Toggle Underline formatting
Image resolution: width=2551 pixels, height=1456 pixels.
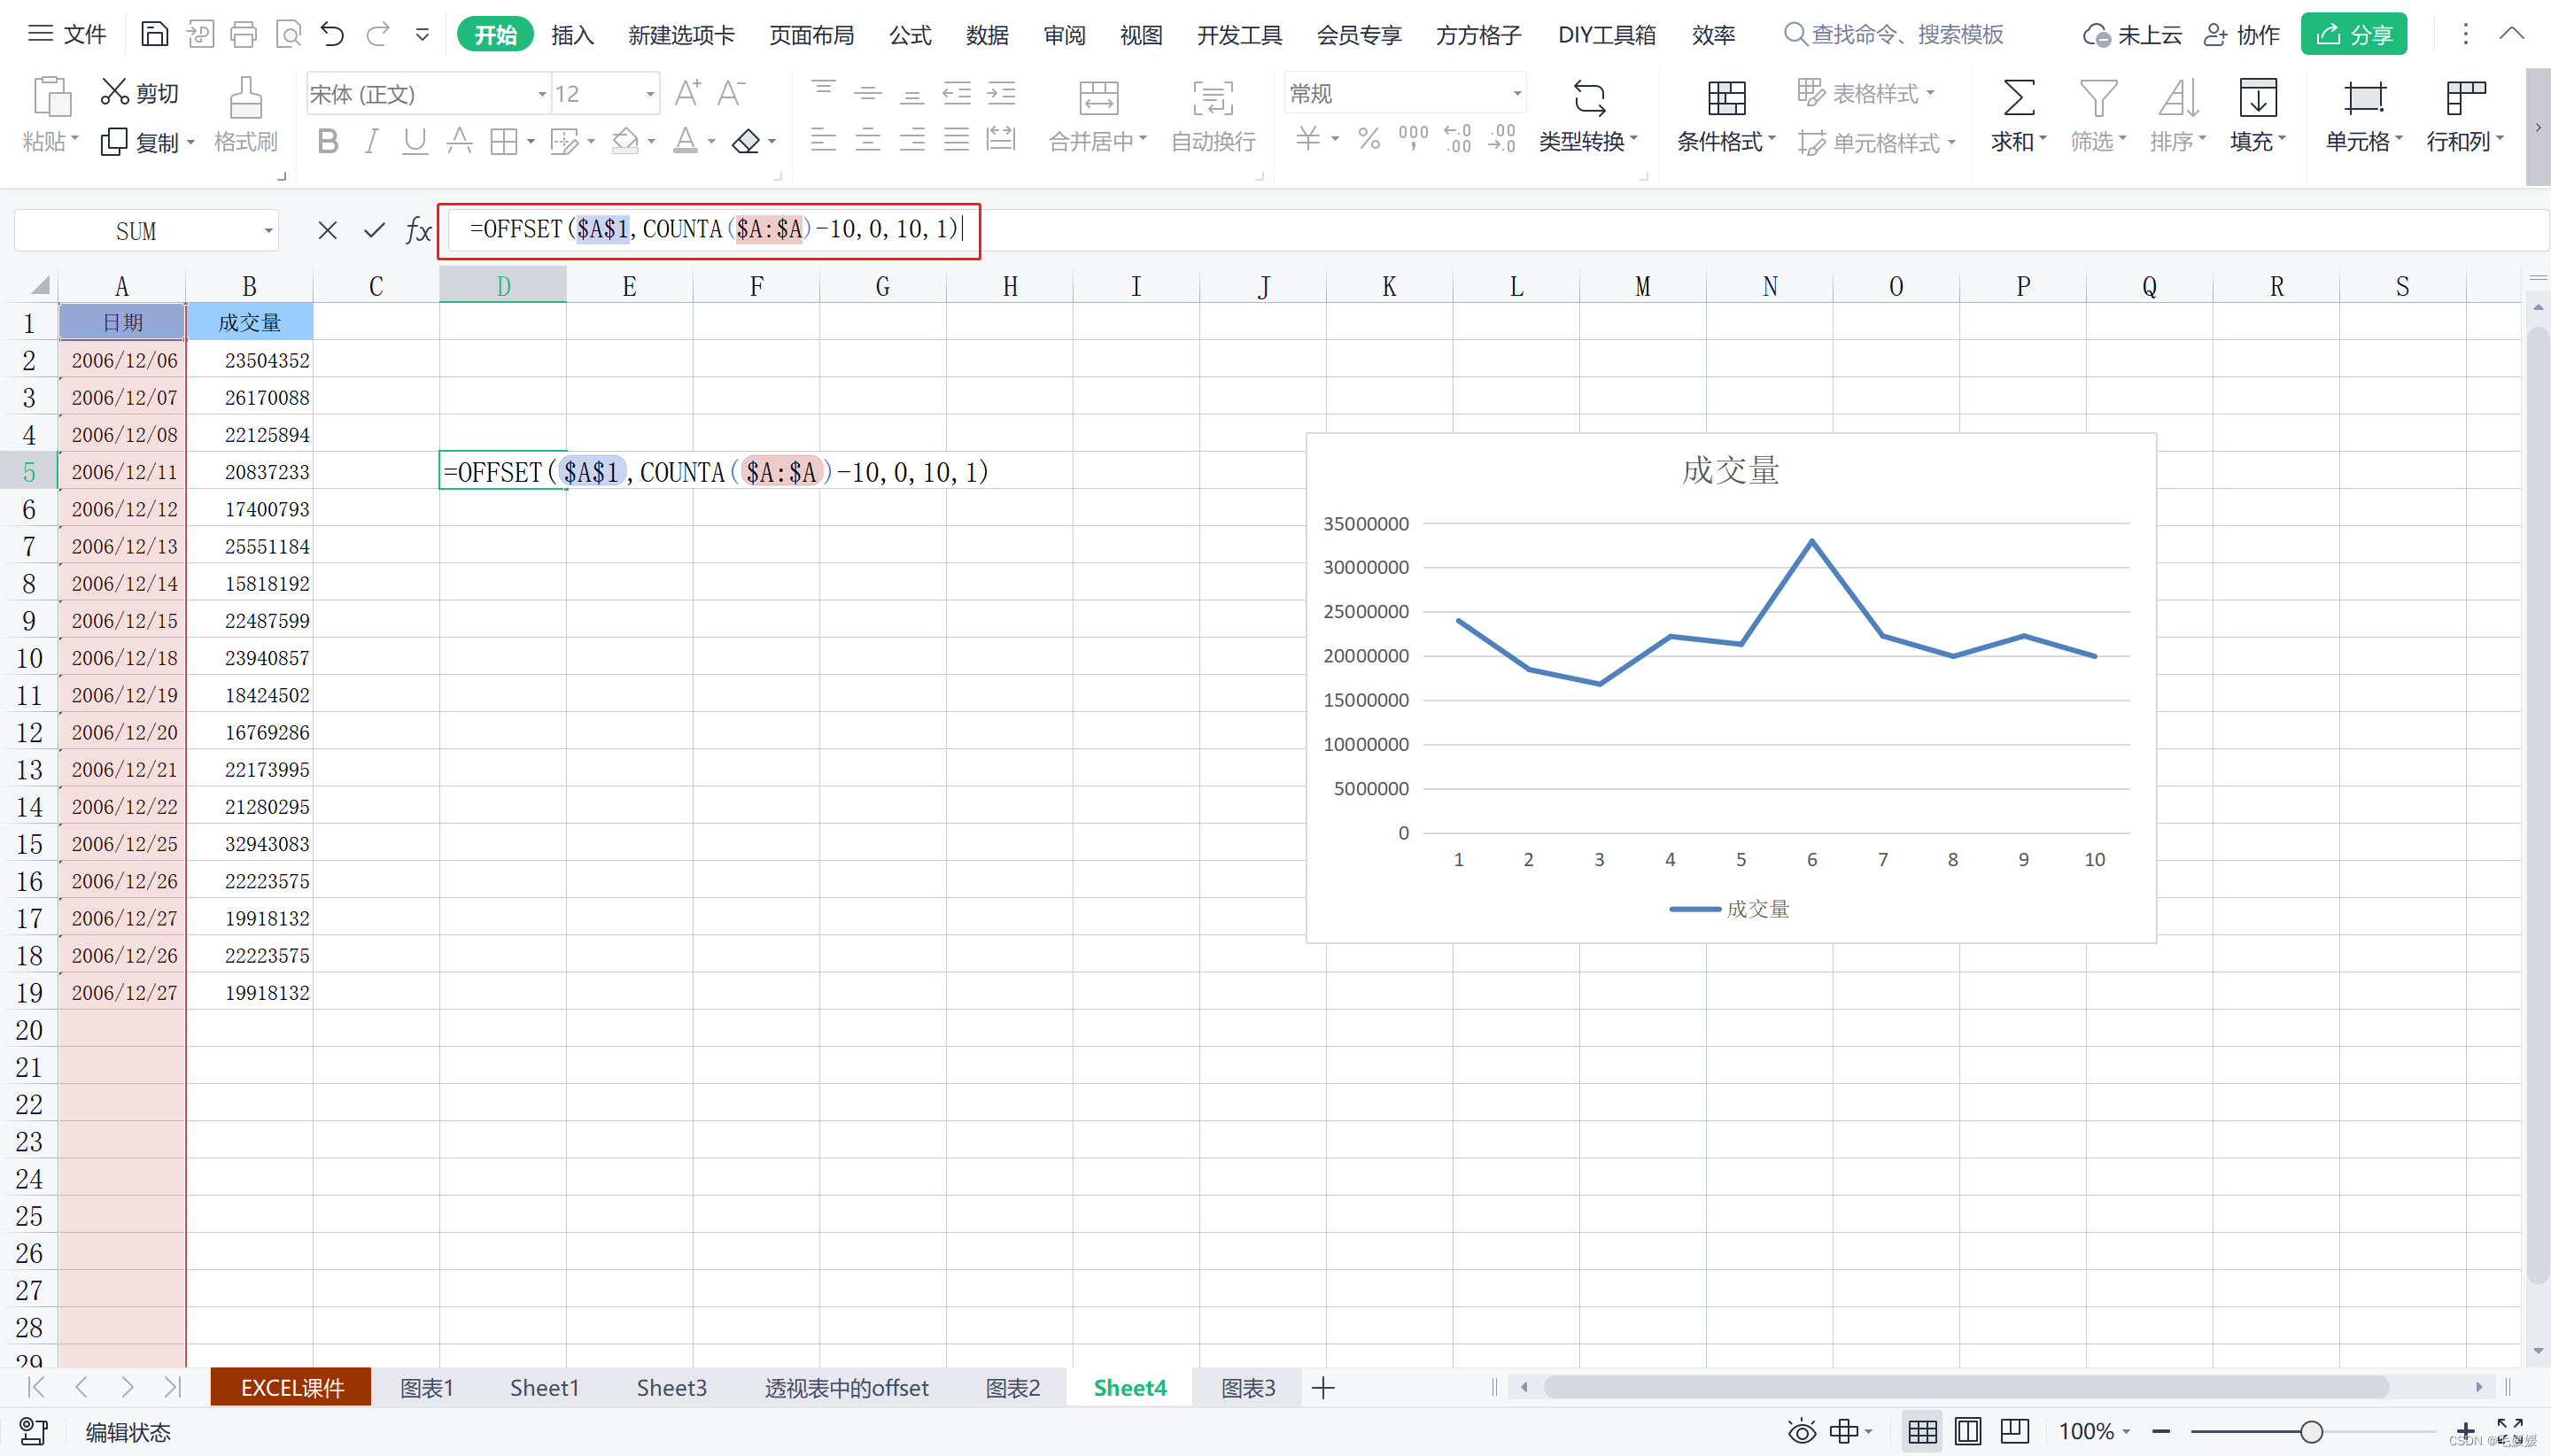415,141
